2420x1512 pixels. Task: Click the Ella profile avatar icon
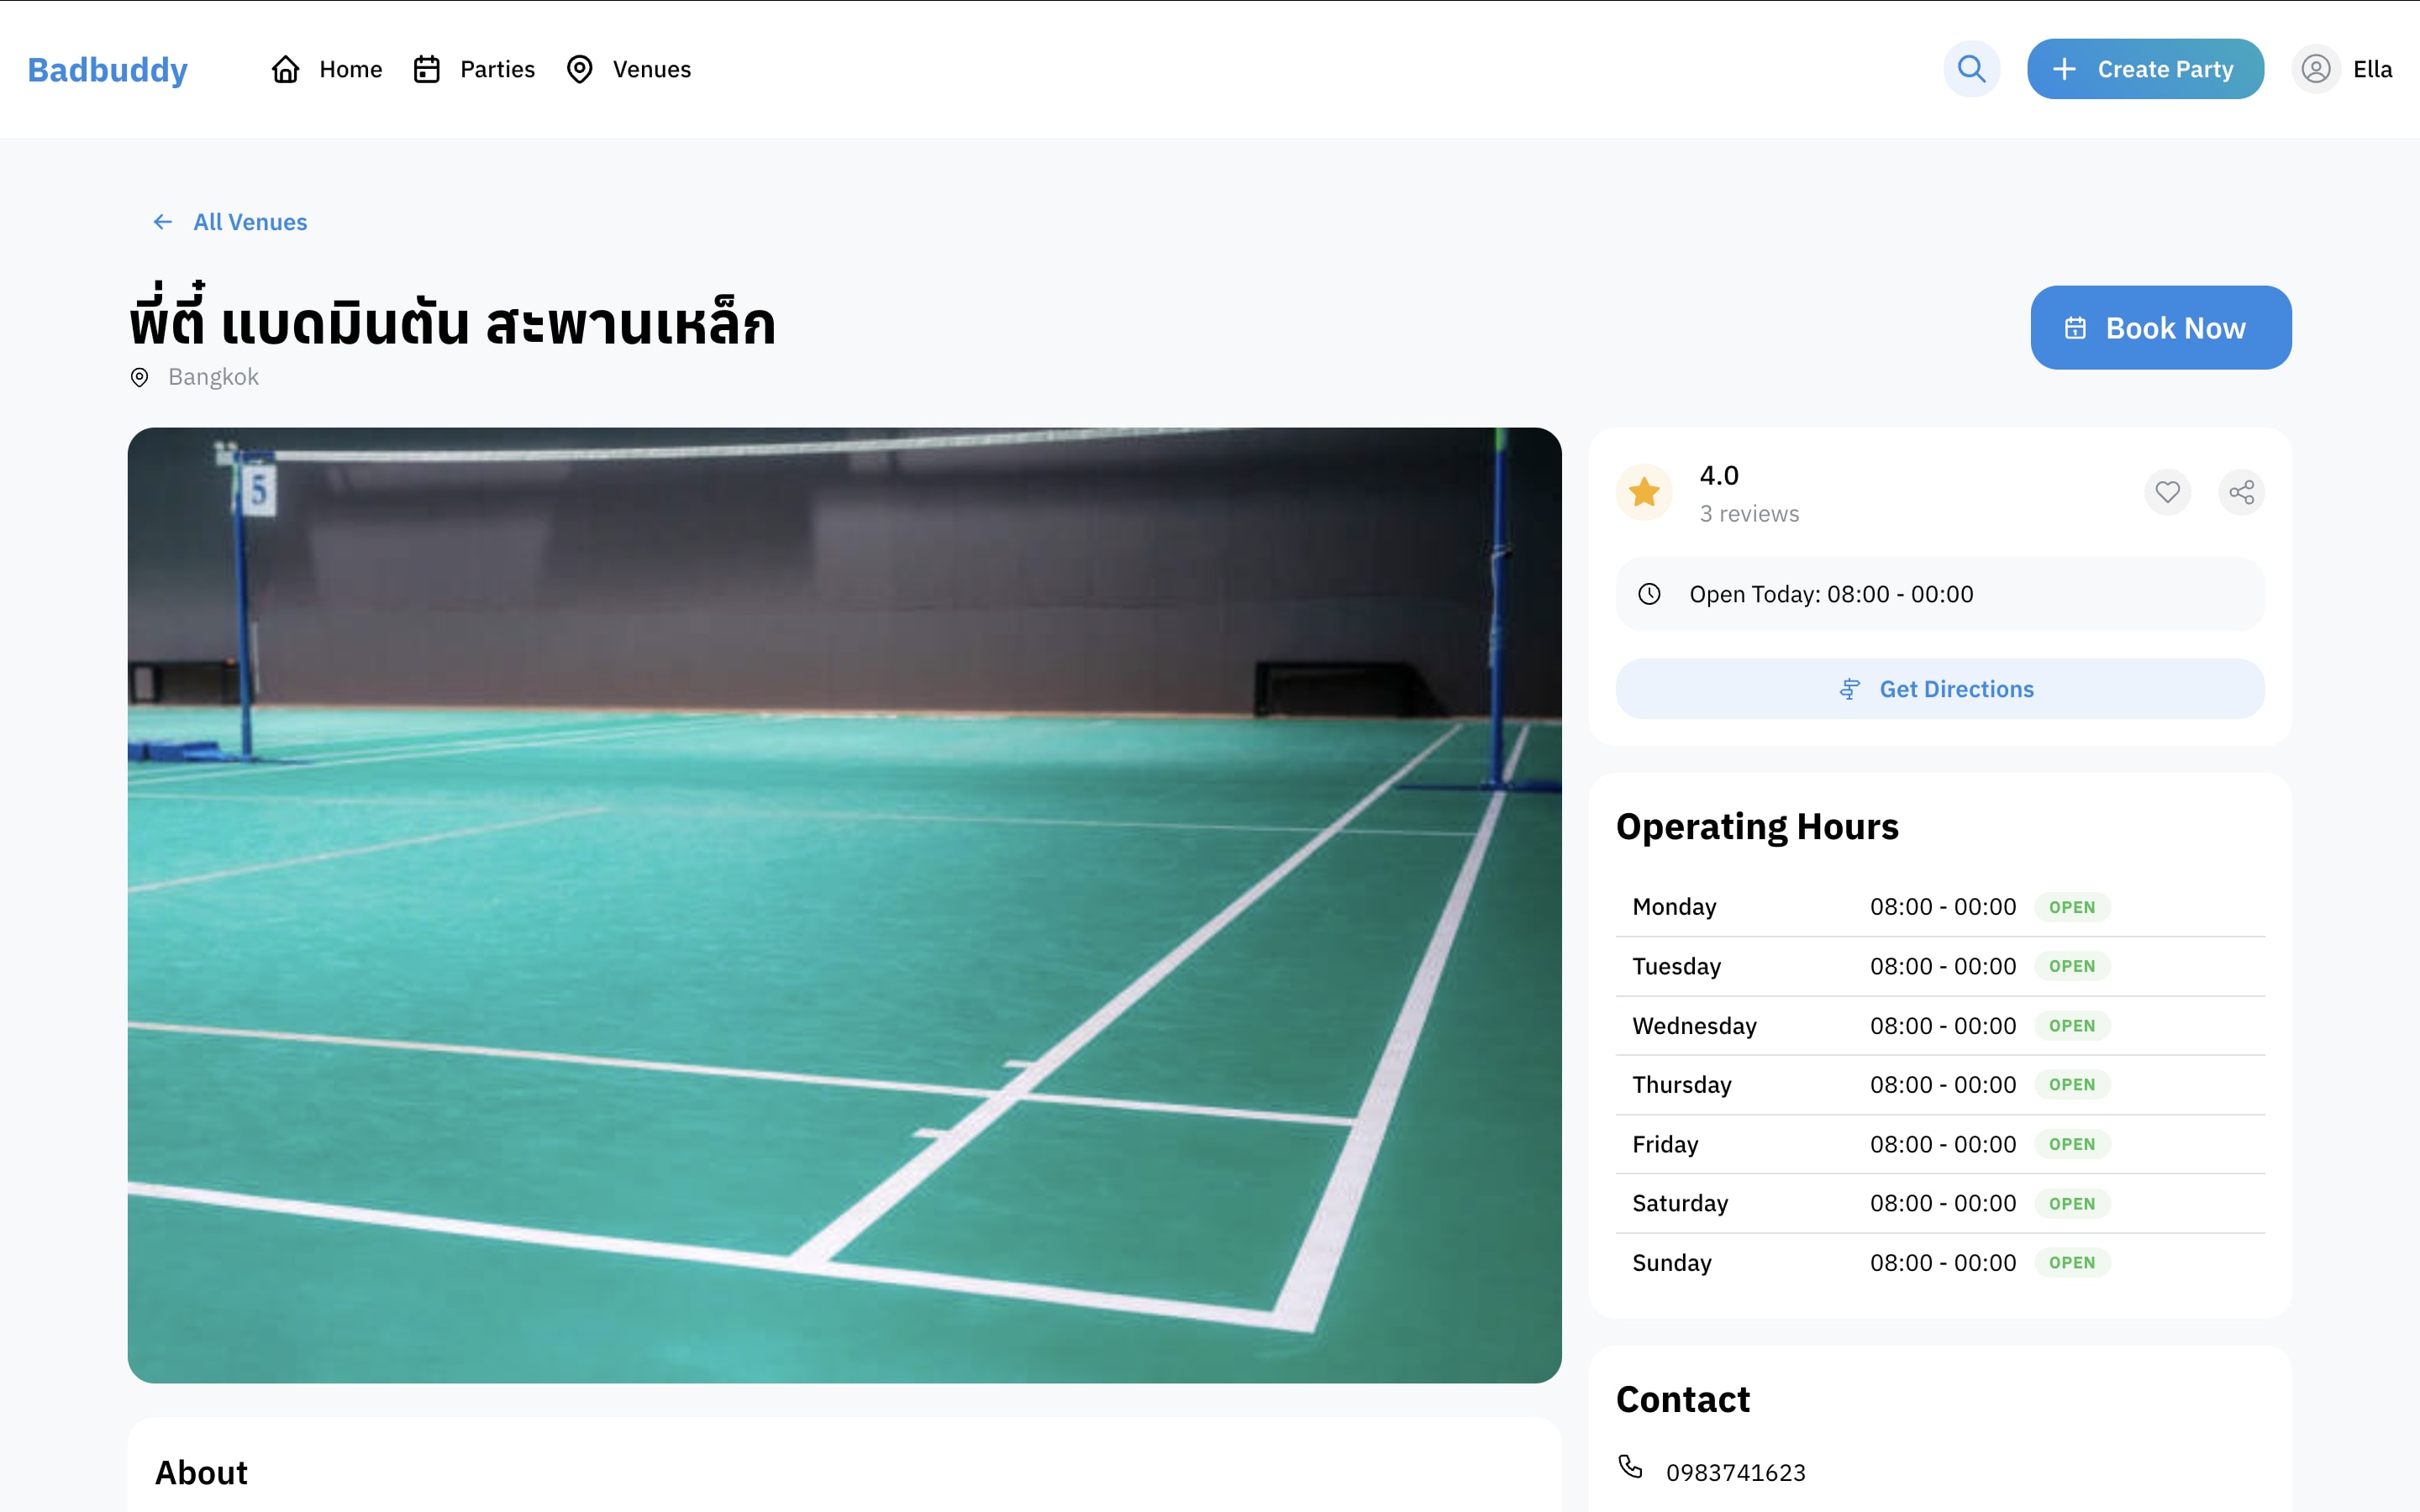[x=2316, y=69]
